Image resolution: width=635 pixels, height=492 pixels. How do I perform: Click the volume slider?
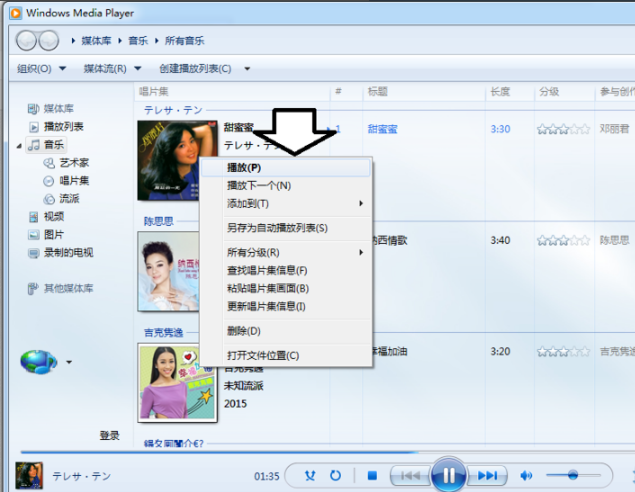pyautogui.click(x=573, y=475)
